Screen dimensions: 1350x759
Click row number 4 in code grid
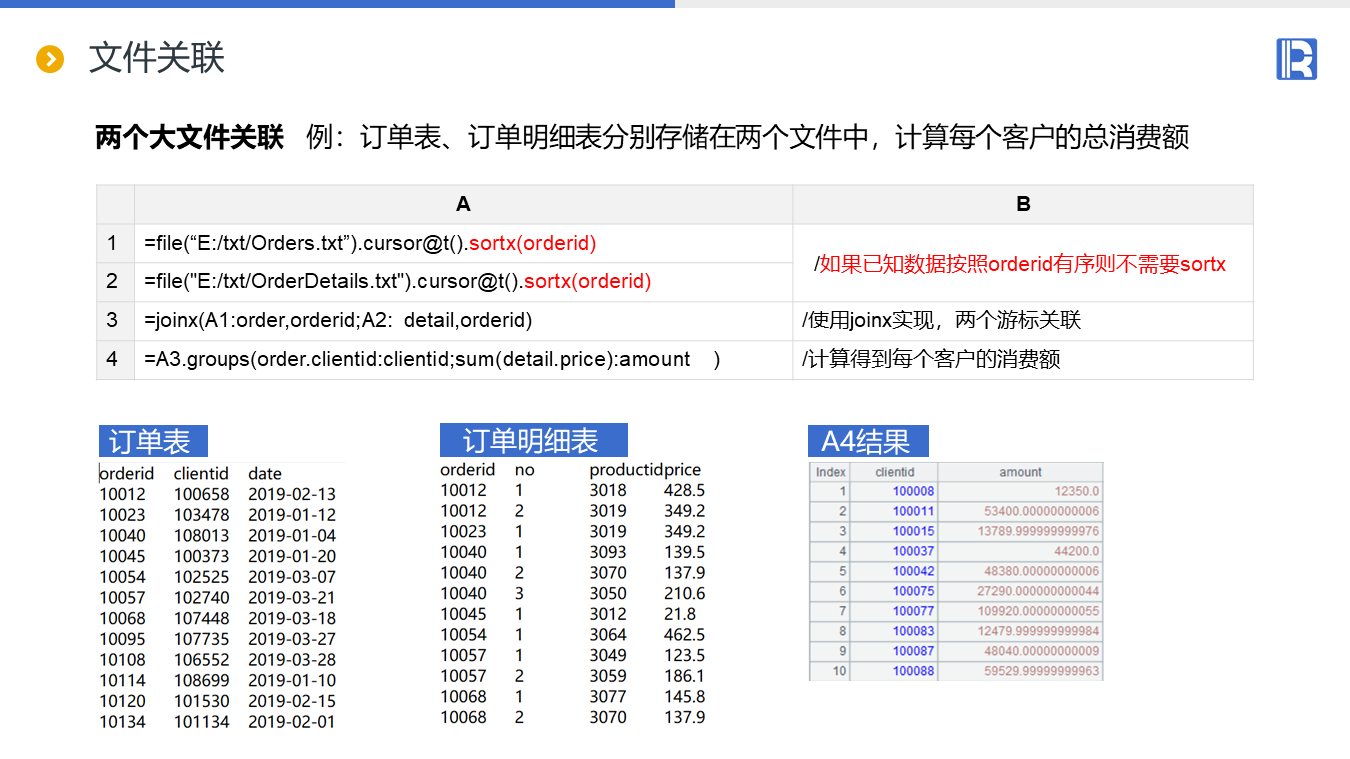pyautogui.click(x=113, y=359)
